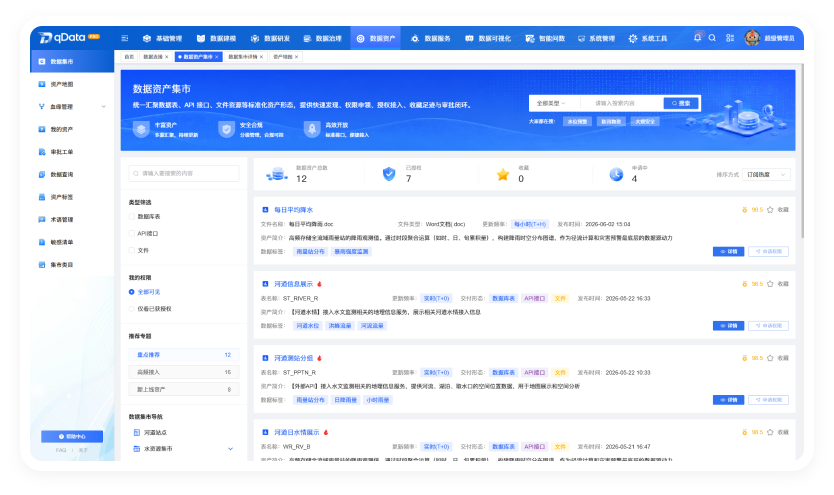834x495 pixels.
Task: Click the 详情 button for 每日平均降水
Action: click(x=728, y=251)
